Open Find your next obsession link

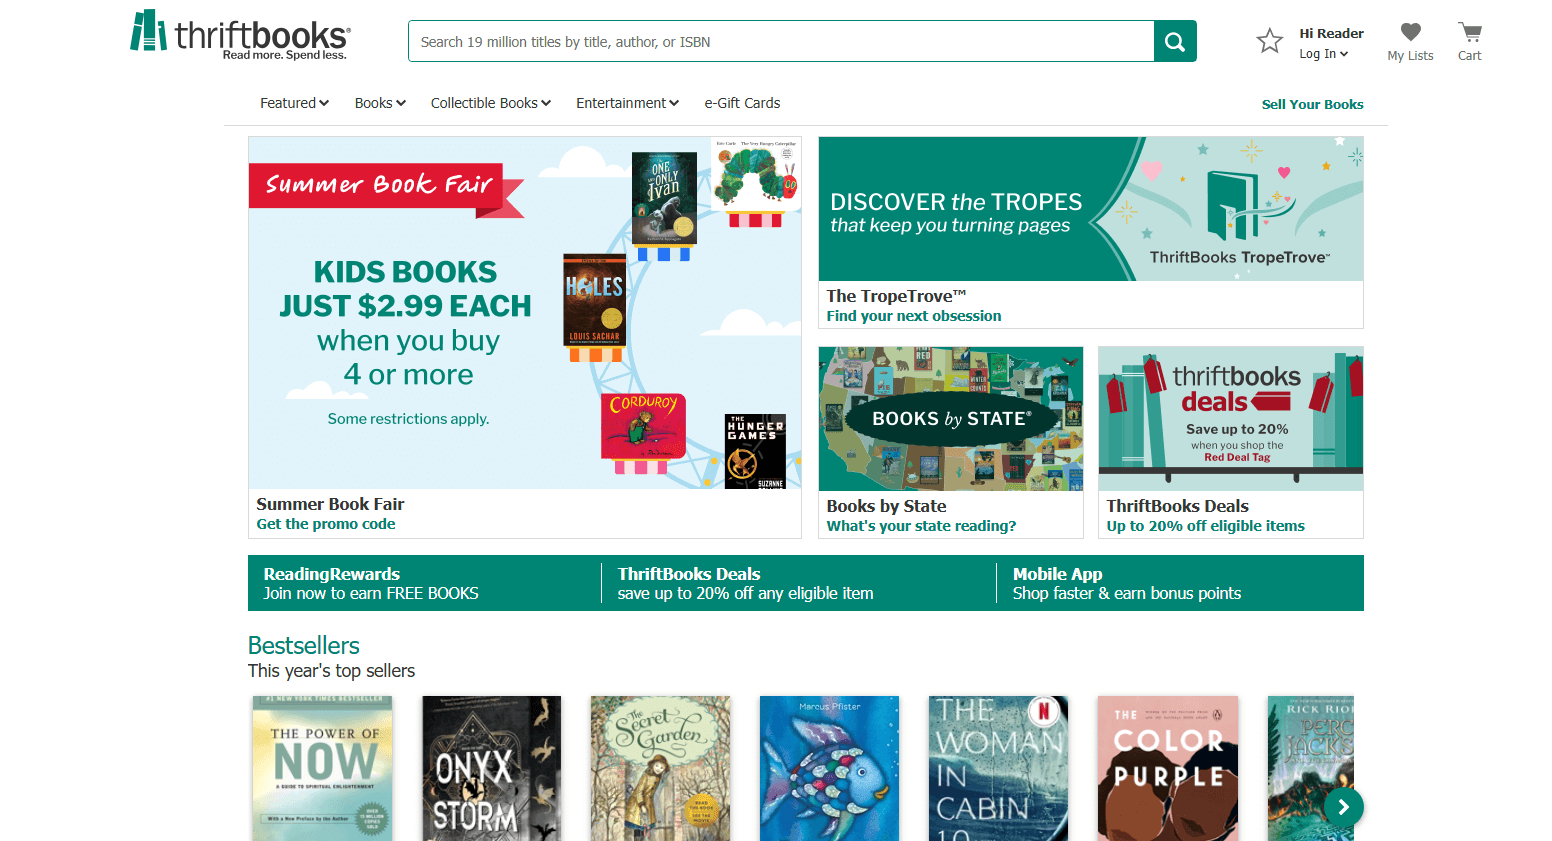point(913,315)
